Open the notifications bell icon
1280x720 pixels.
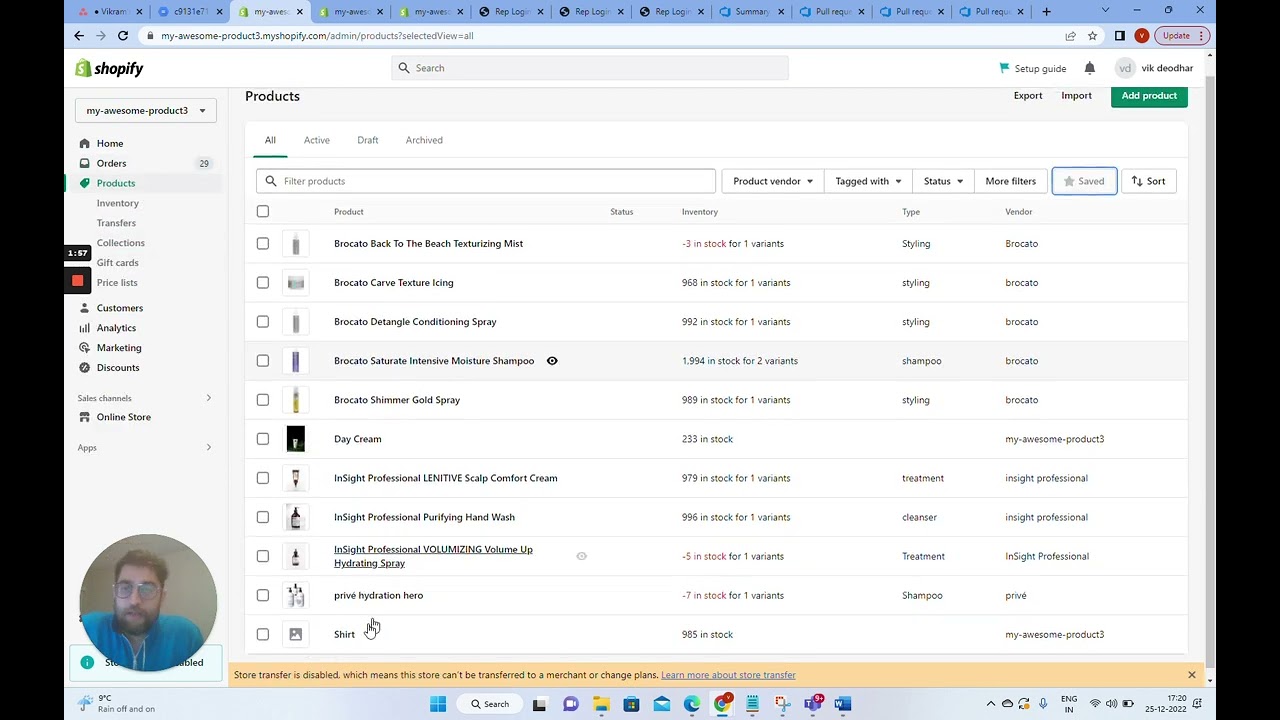click(x=1089, y=68)
